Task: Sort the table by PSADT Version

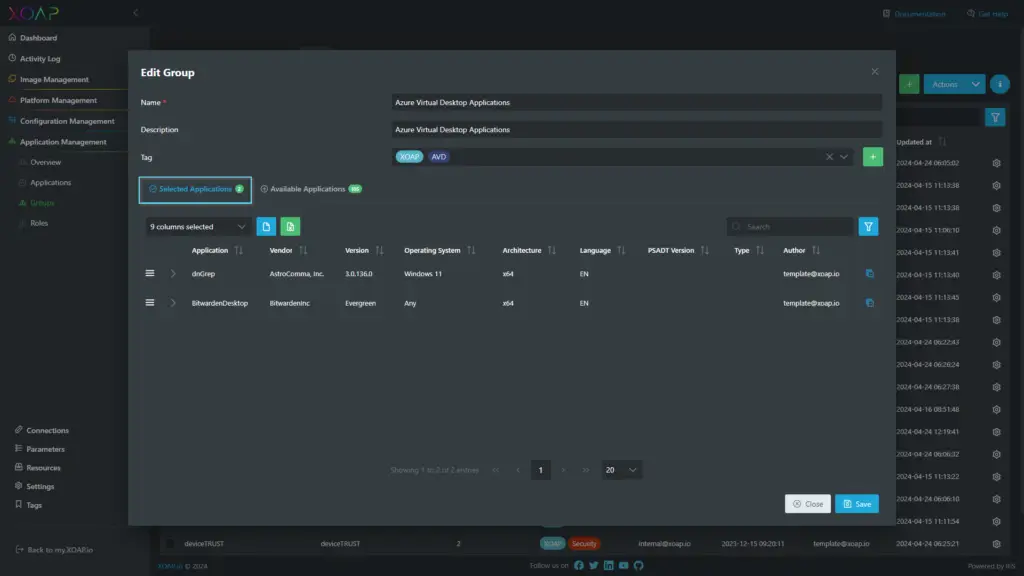Action: pyautogui.click(x=705, y=250)
